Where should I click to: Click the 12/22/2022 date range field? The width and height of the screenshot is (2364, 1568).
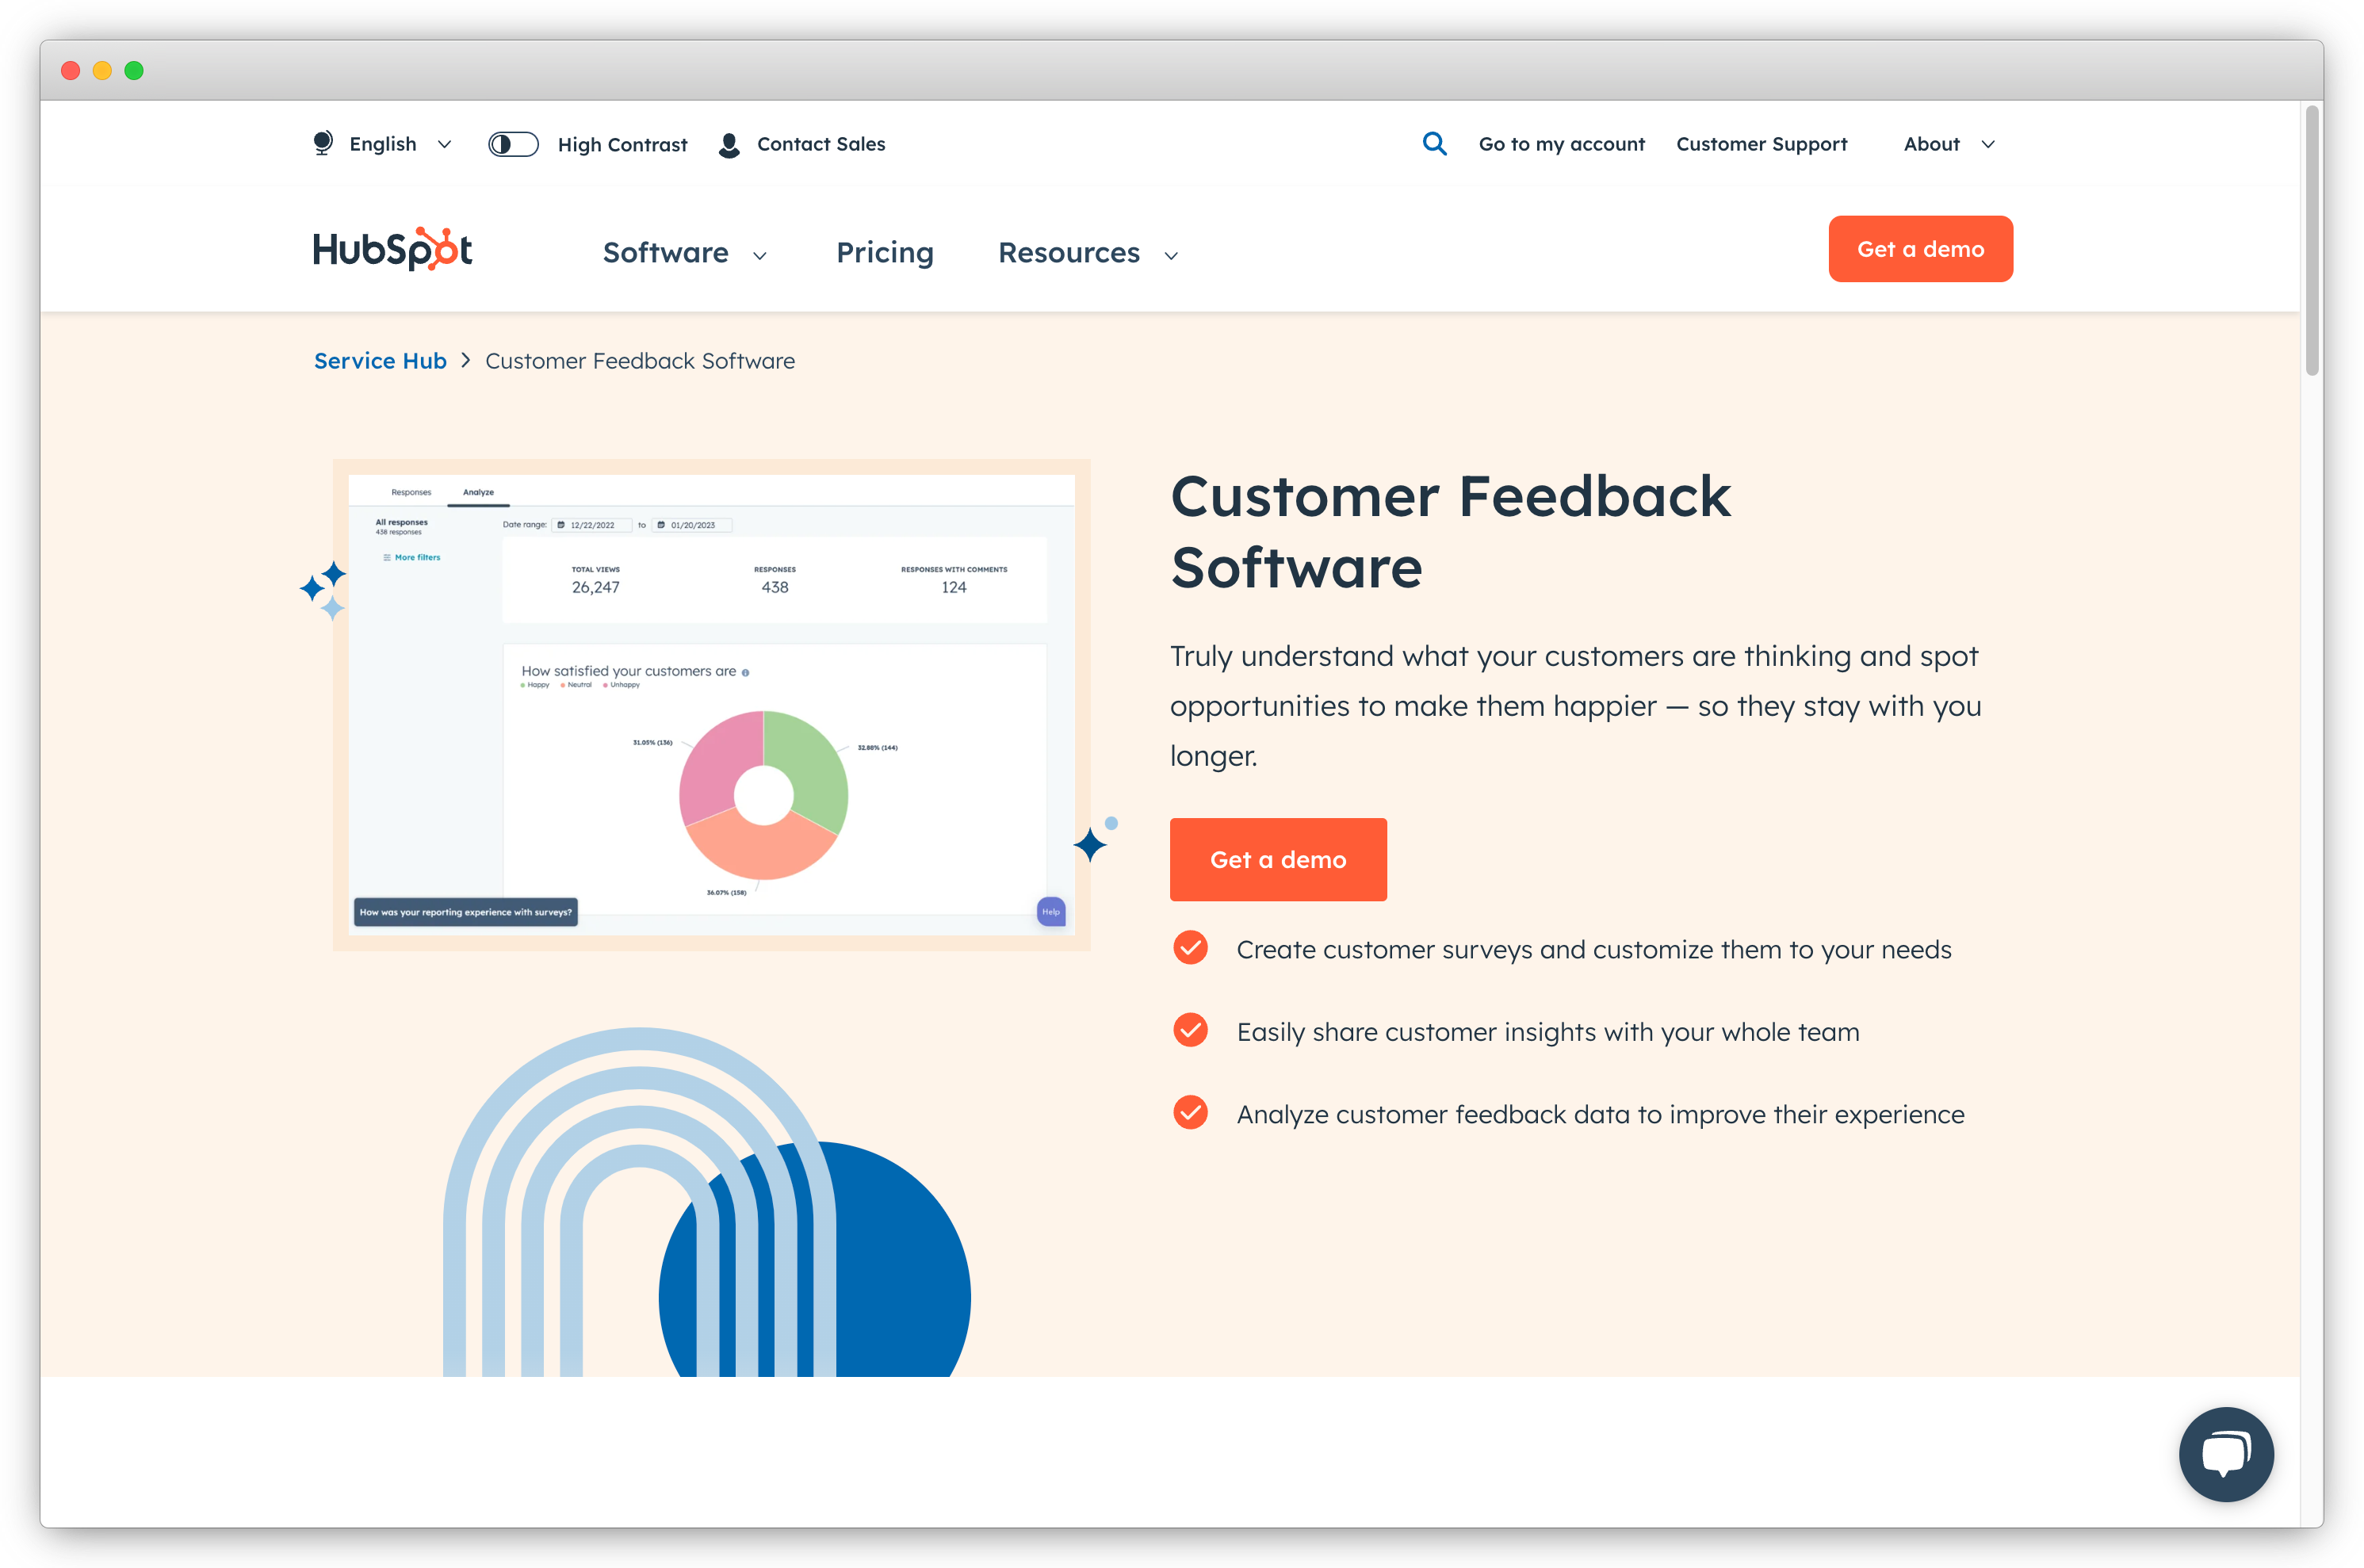coord(593,525)
